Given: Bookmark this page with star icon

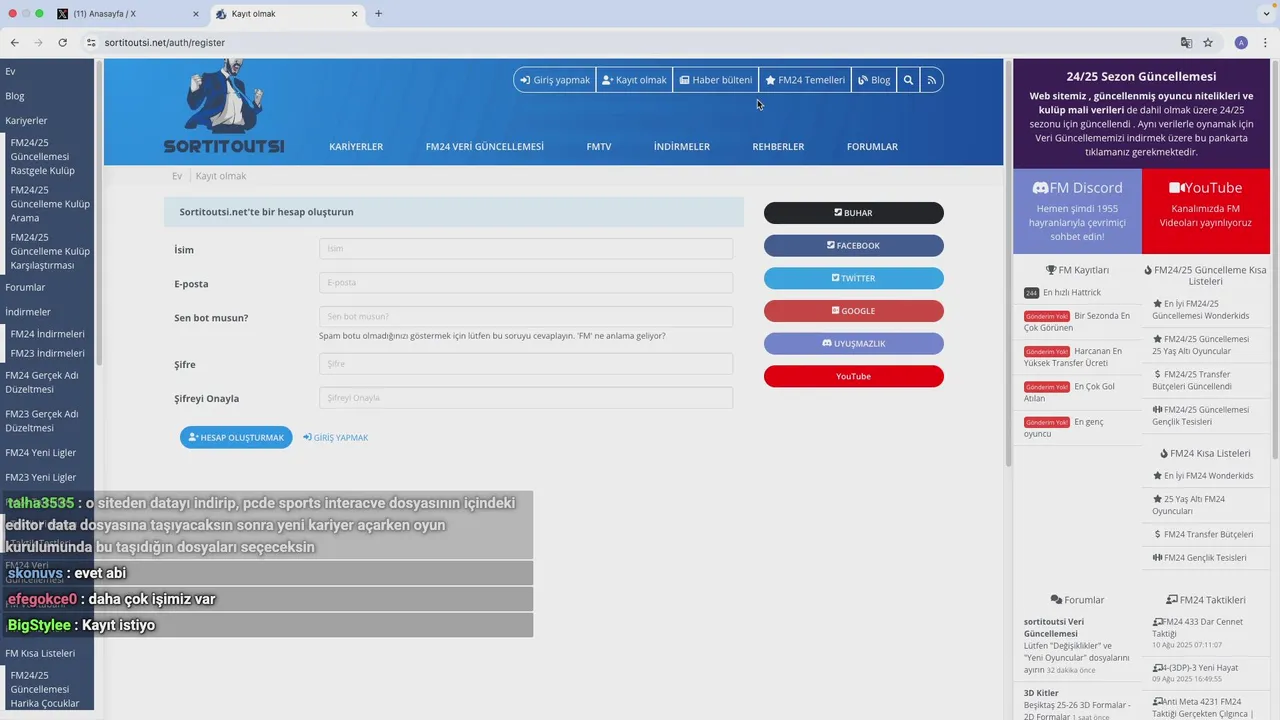Looking at the screenshot, I should click(1208, 43).
